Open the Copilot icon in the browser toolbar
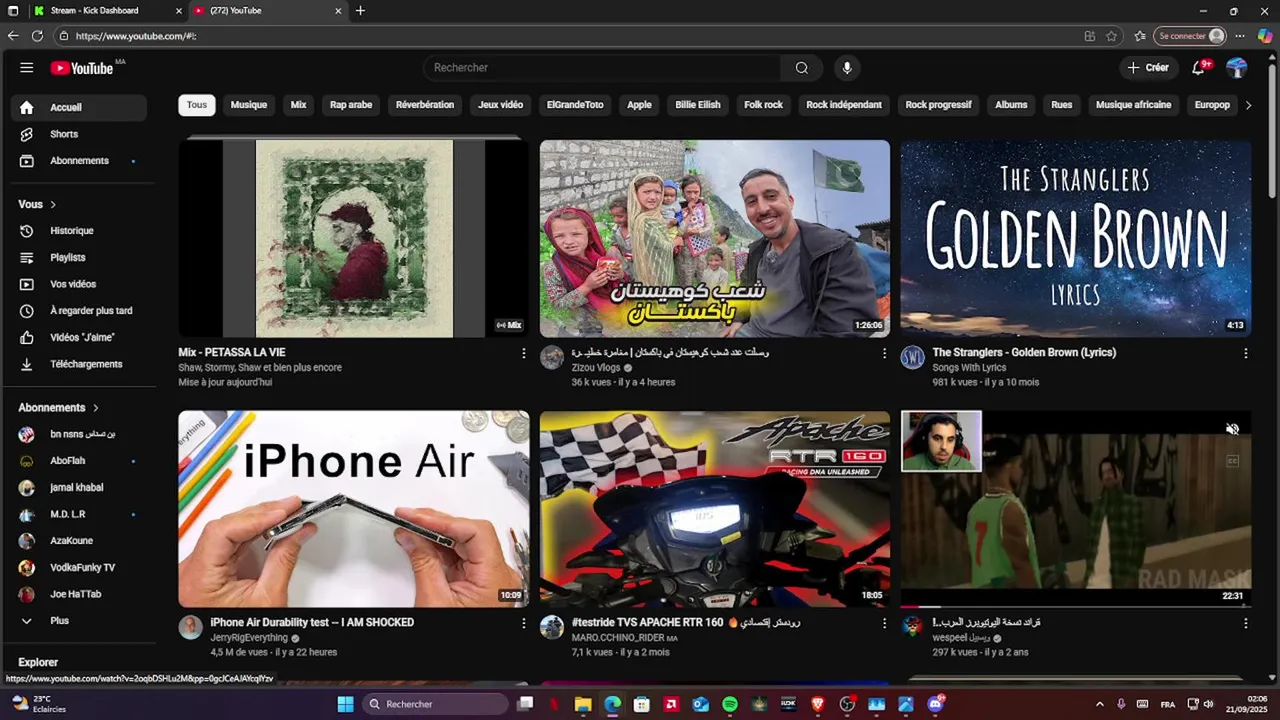The width and height of the screenshot is (1280, 720). [1265, 36]
